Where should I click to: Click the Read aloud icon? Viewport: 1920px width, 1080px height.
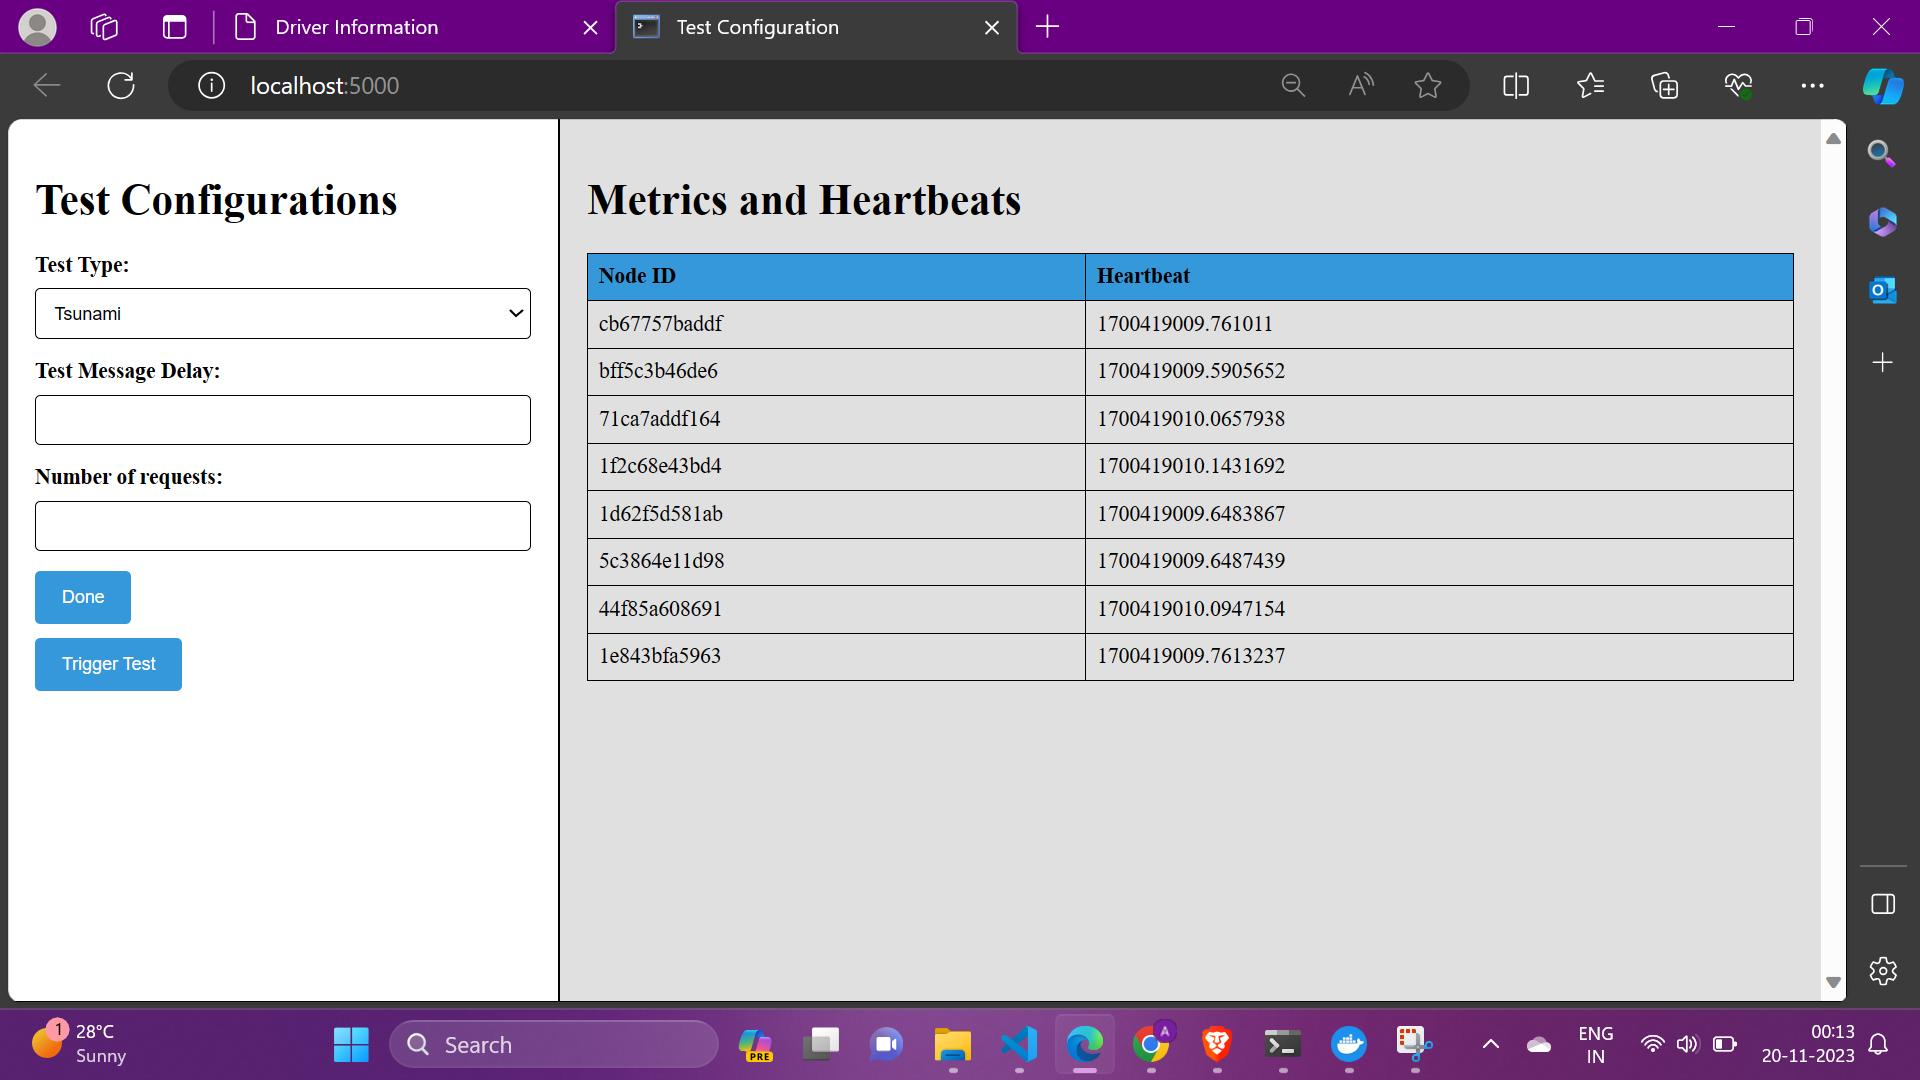(x=1360, y=86)
